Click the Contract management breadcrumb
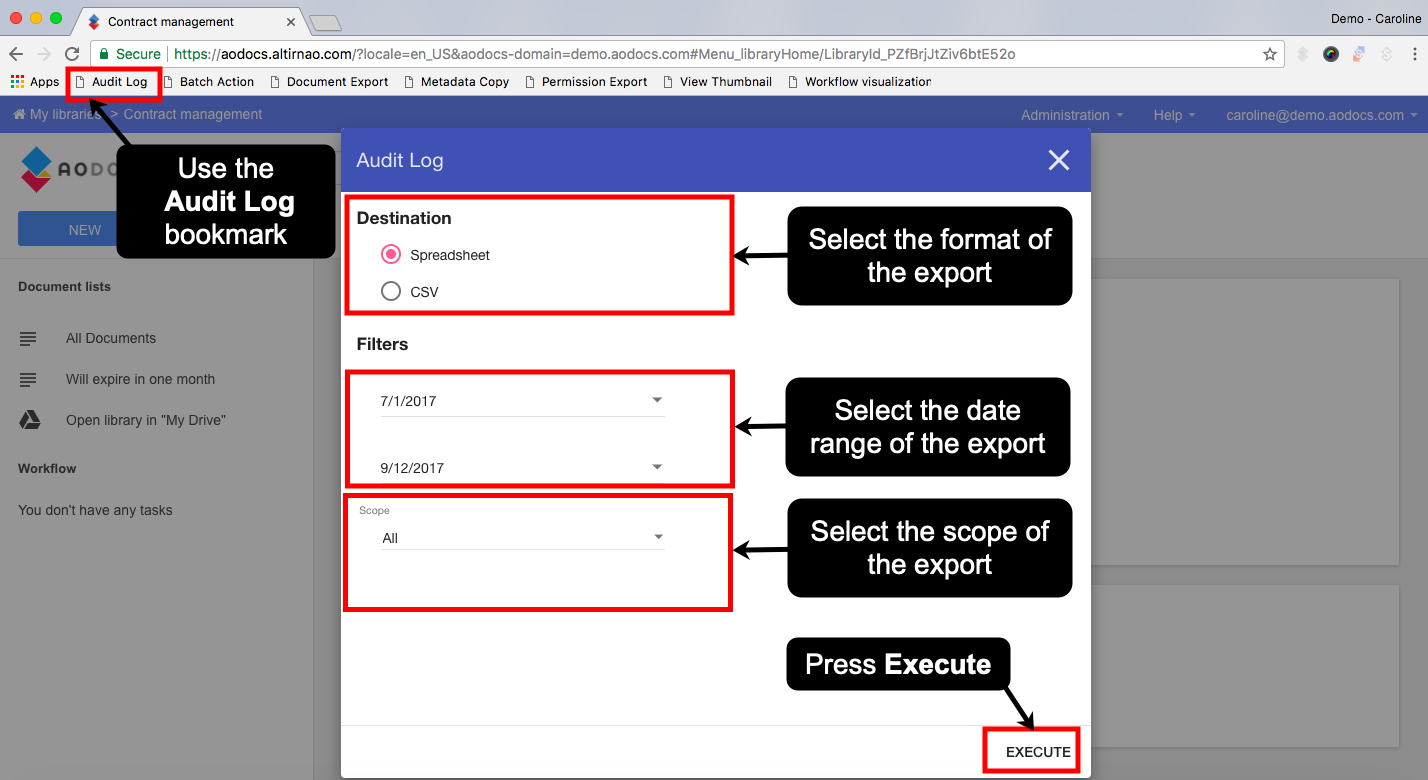 tap(193, 115)
